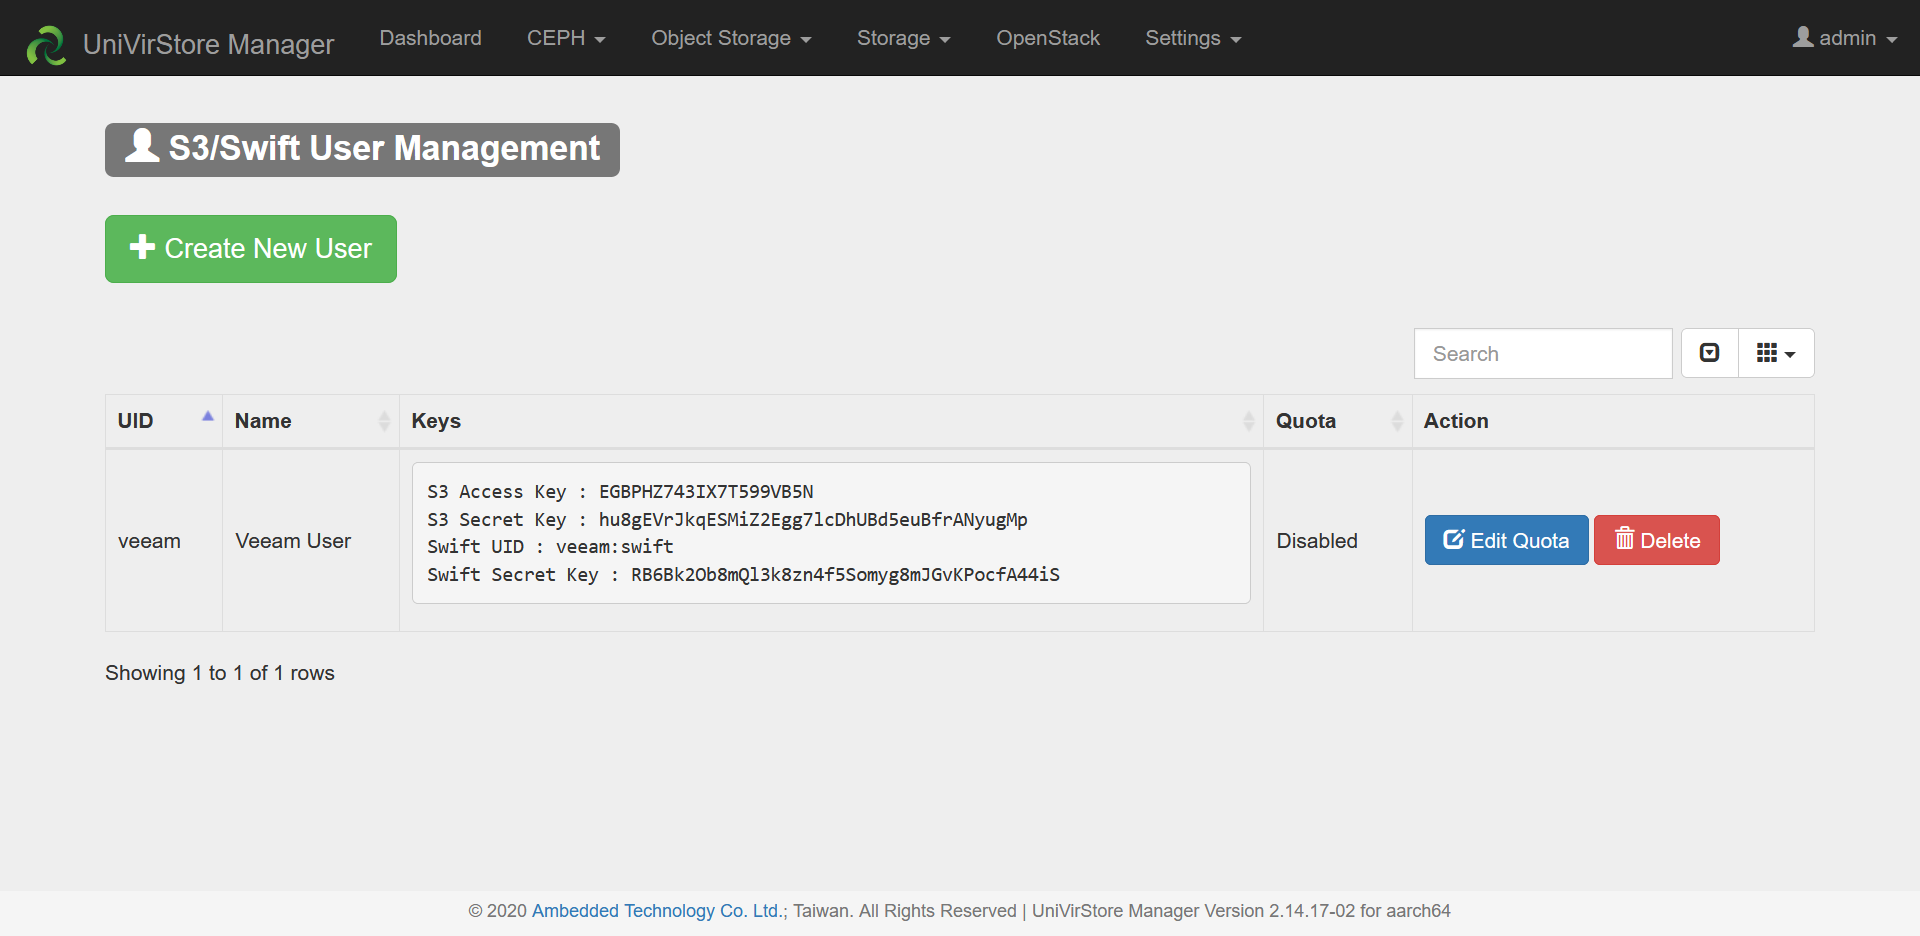This screenshot has height=936, width=1920.
Task: Open the admin user dropdown
Action: pyautogui.click(x=1845, y=38)
